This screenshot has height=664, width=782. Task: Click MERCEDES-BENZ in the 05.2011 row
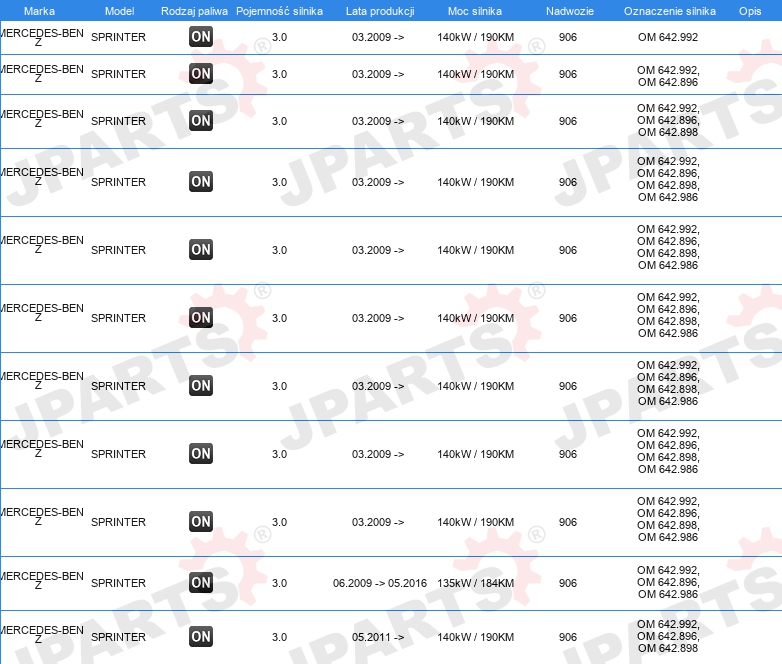click(x=42, y=634)
